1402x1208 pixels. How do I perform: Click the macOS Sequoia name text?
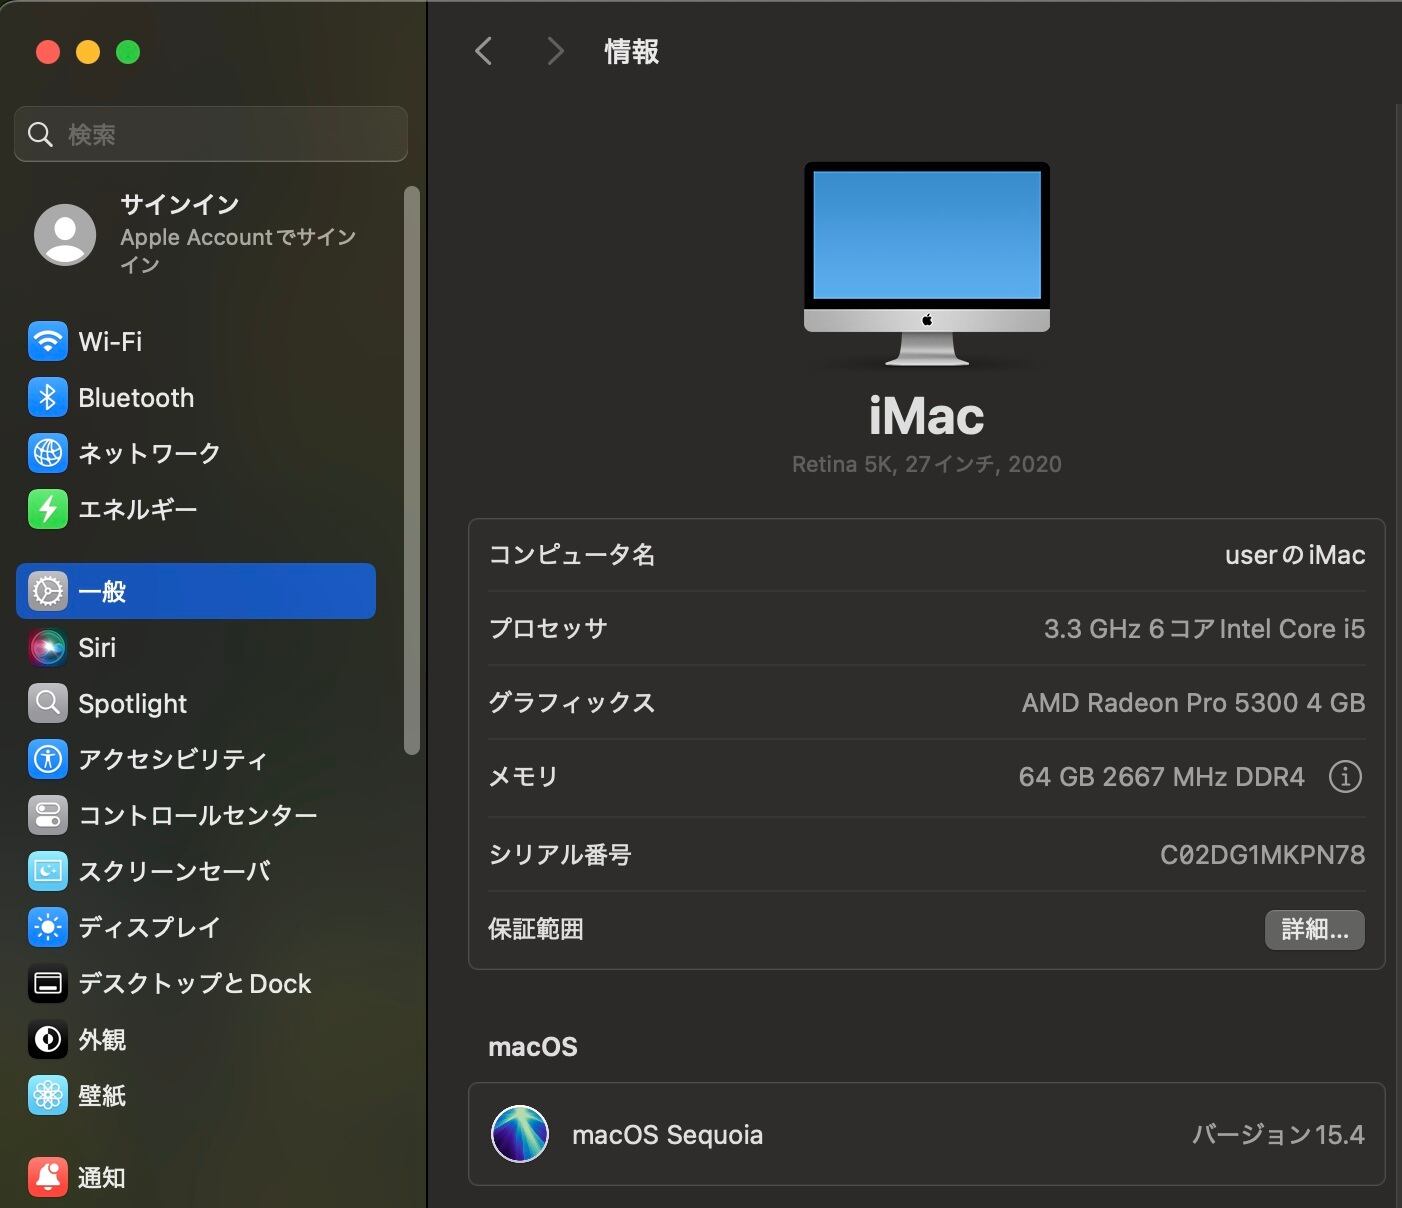pyautogui.click(x=667, y=1135)
